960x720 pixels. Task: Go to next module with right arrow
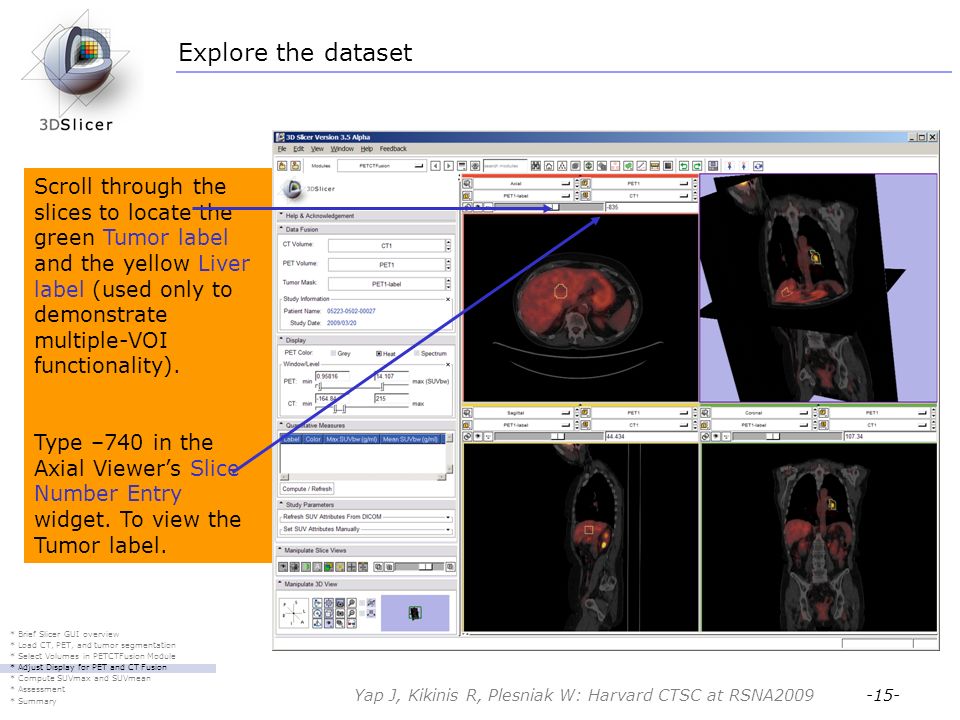pyautogui.click(x=449, y=166)
